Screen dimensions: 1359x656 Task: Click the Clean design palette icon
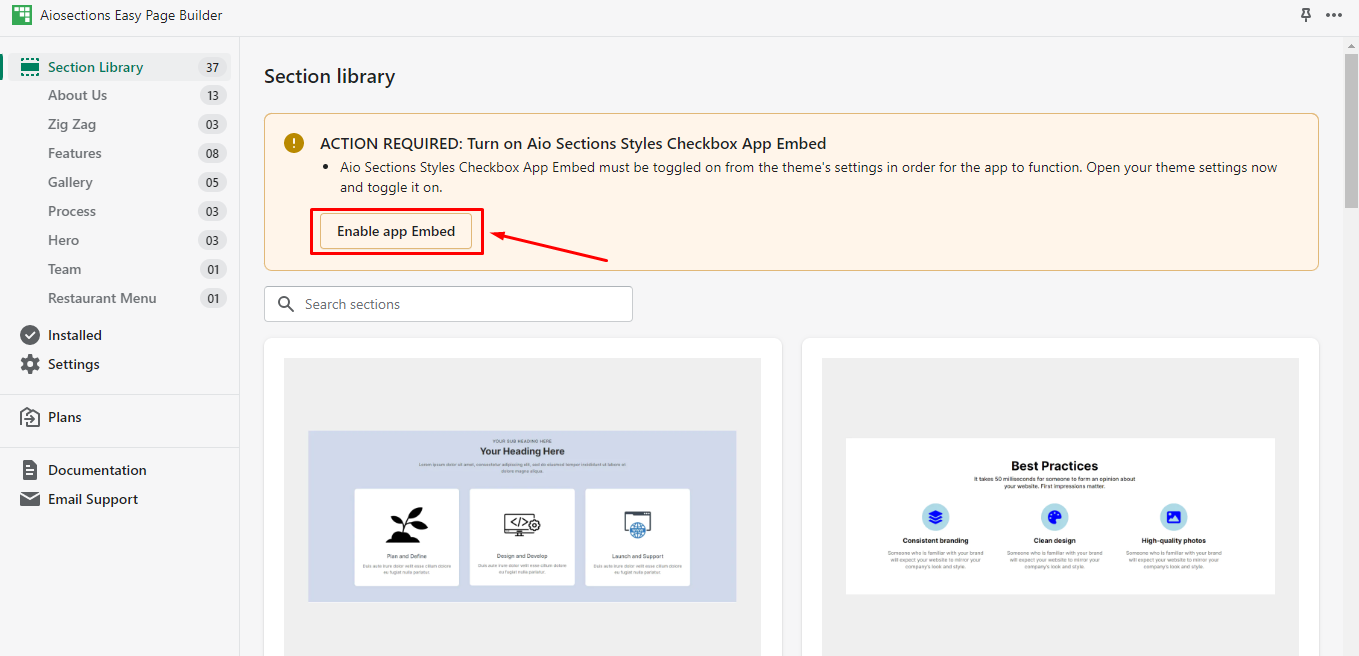click(1054, 517)
